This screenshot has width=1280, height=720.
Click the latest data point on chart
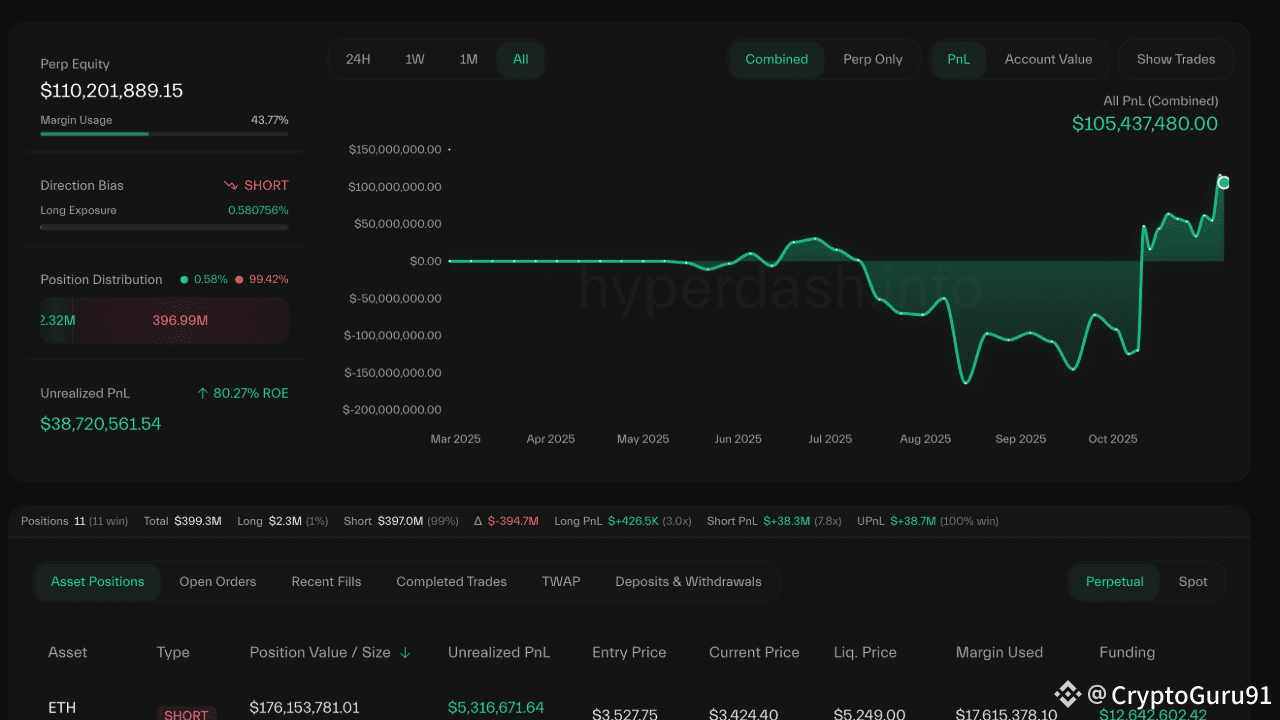pyautogui.click(x=1223, y=182)
